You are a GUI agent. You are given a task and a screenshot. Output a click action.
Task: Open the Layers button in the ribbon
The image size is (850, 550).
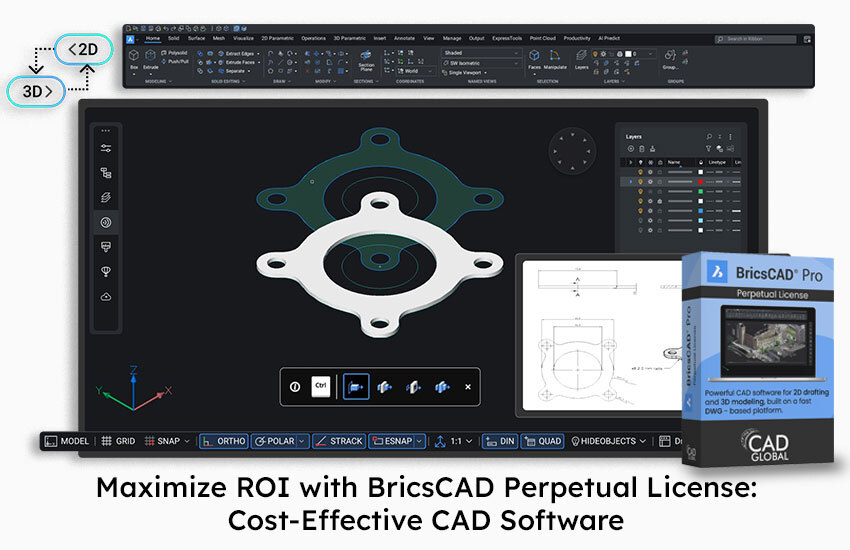point(581,59)
